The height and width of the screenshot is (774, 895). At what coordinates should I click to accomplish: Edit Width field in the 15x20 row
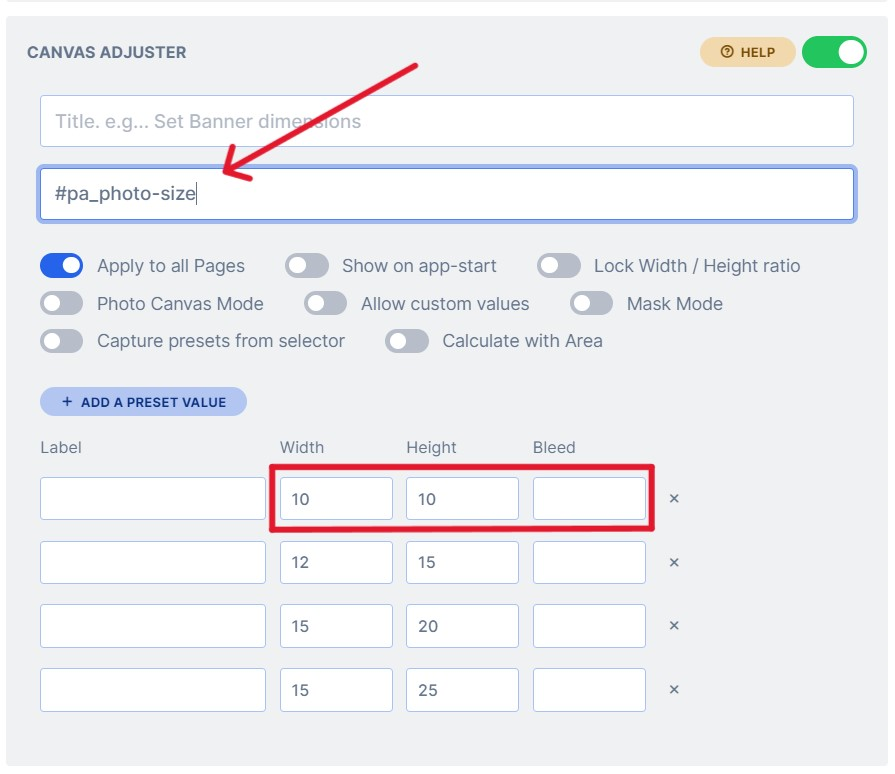[336, 626]
